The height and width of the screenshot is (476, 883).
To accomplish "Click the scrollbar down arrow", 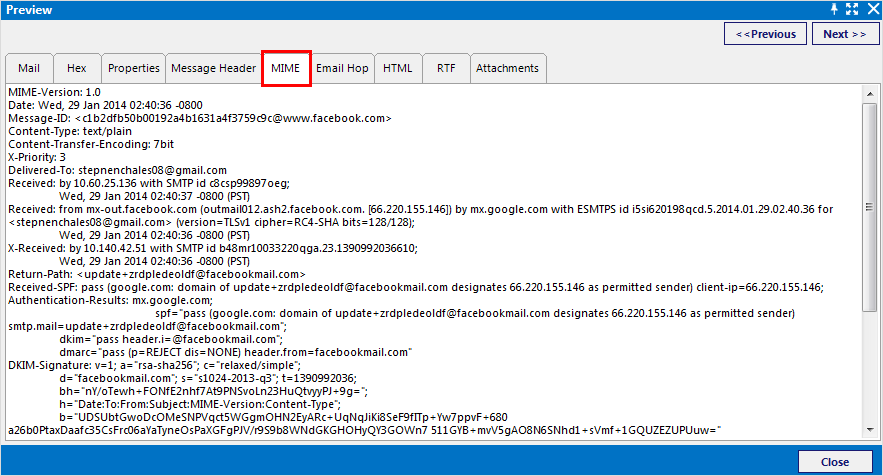I will pos(869,430).
